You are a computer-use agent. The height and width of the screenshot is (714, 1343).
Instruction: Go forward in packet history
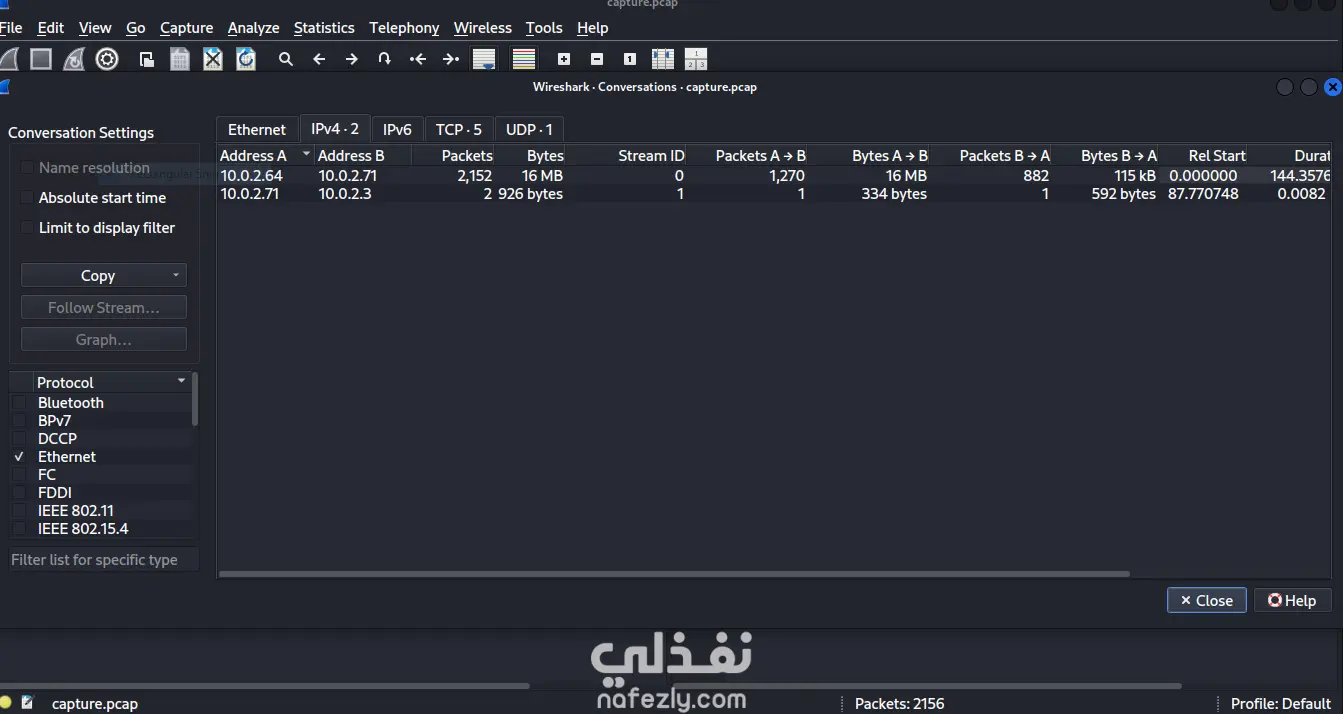[352, 59]
